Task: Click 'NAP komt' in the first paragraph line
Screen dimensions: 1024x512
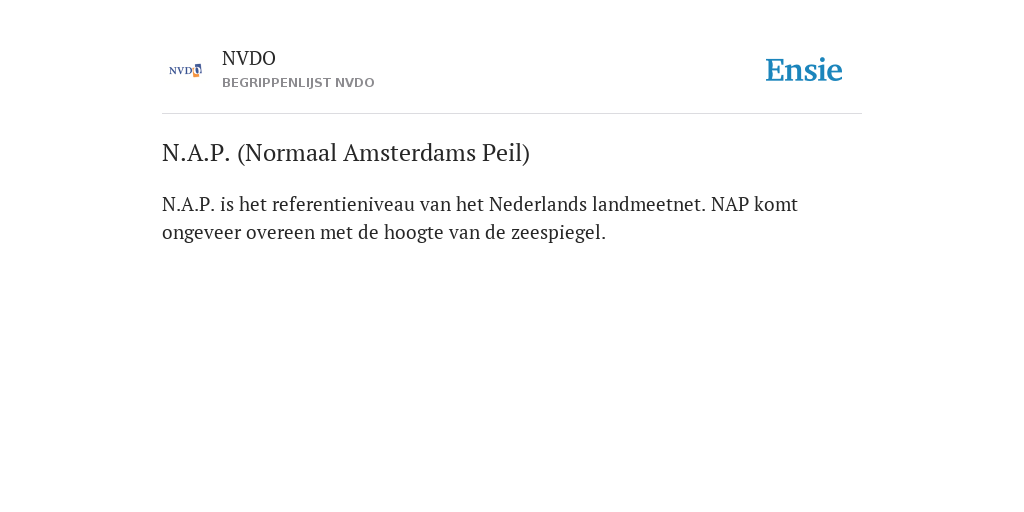Action: [754, 204]
